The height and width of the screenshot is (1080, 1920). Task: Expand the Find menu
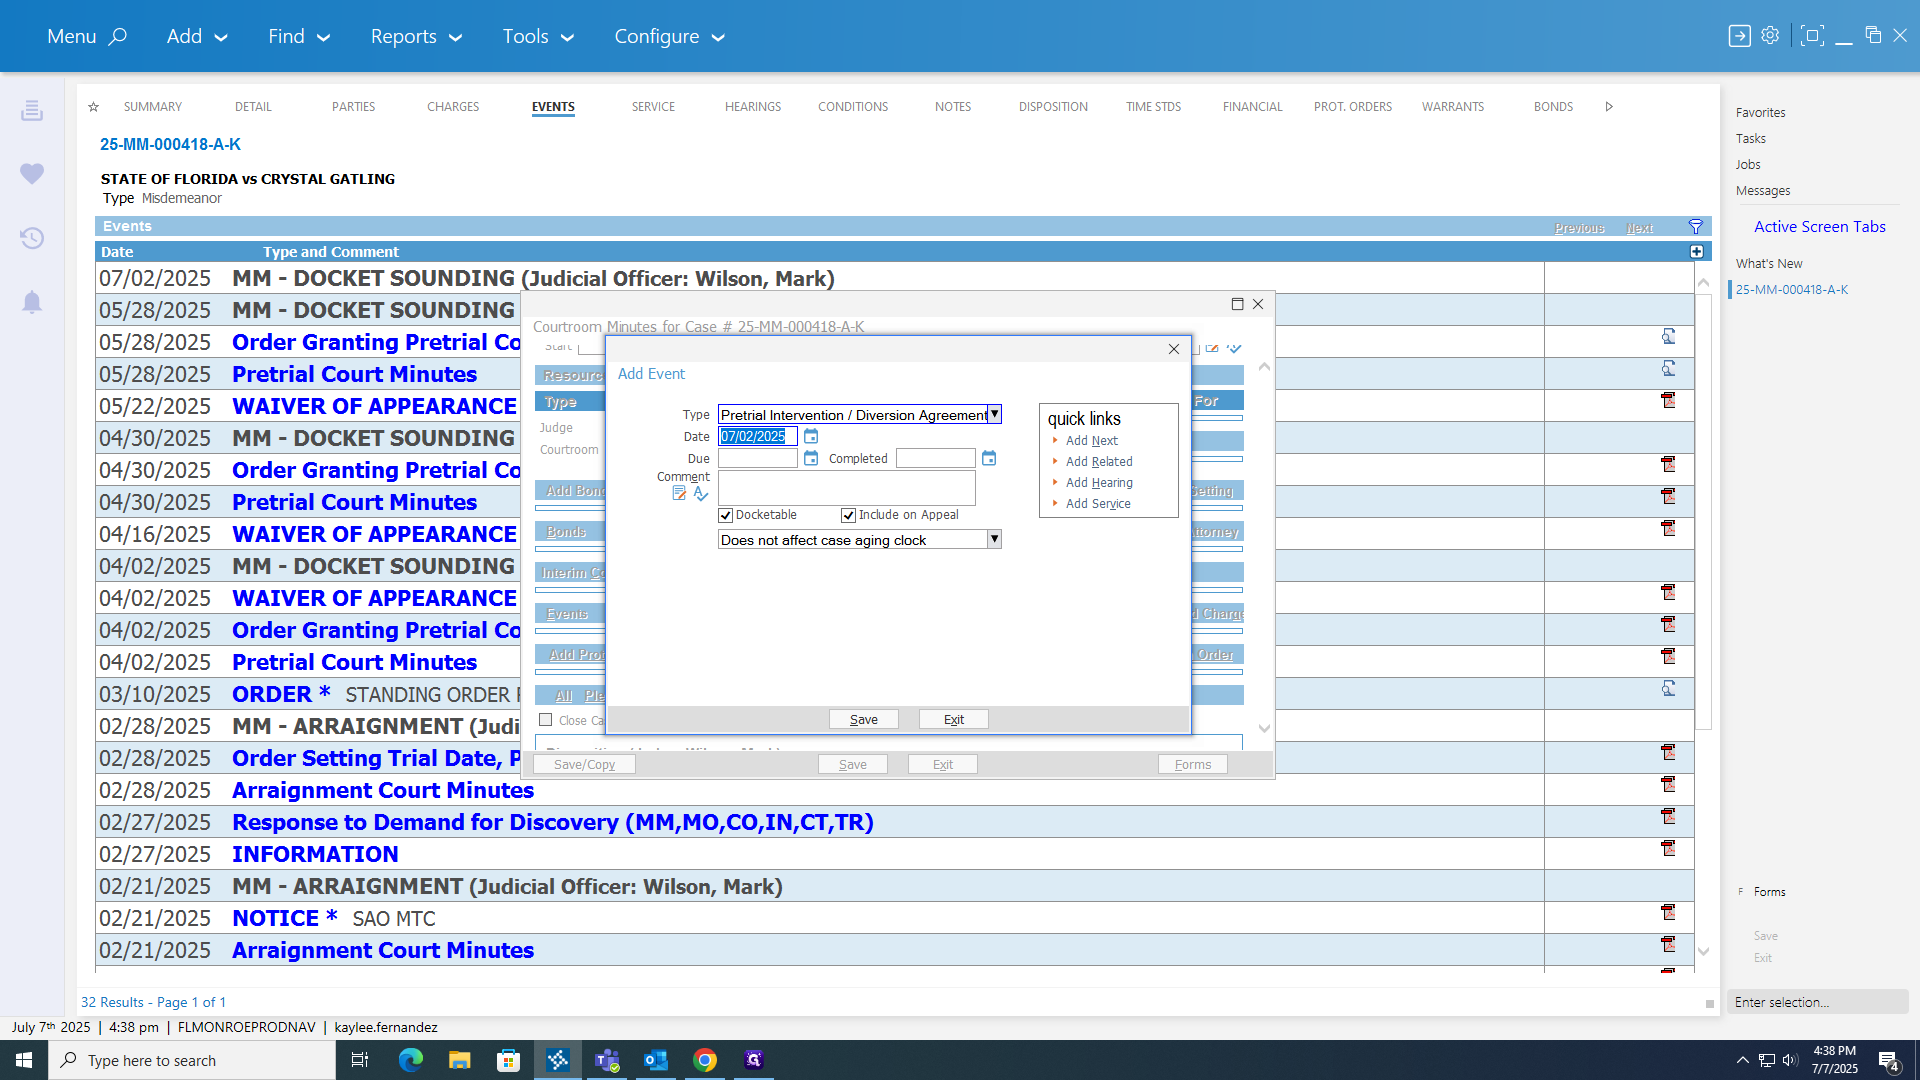tap(299, 37)
